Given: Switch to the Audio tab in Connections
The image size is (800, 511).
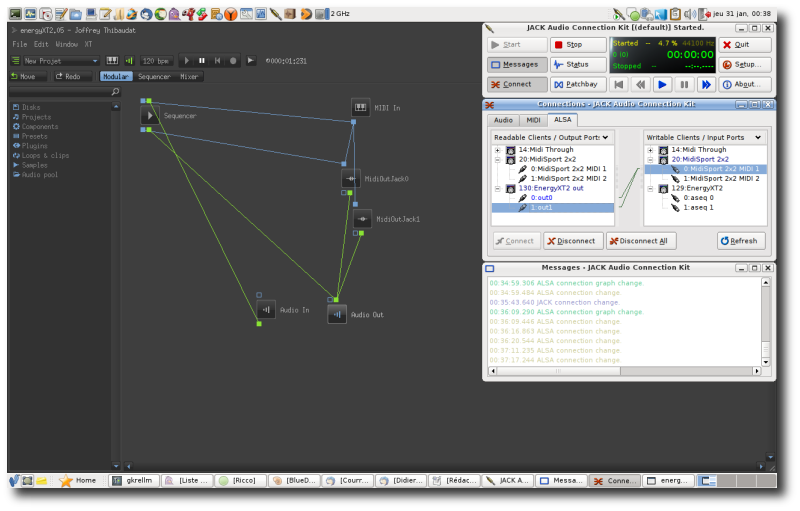Looking at the screenshot, I should (x=503, y=120).
